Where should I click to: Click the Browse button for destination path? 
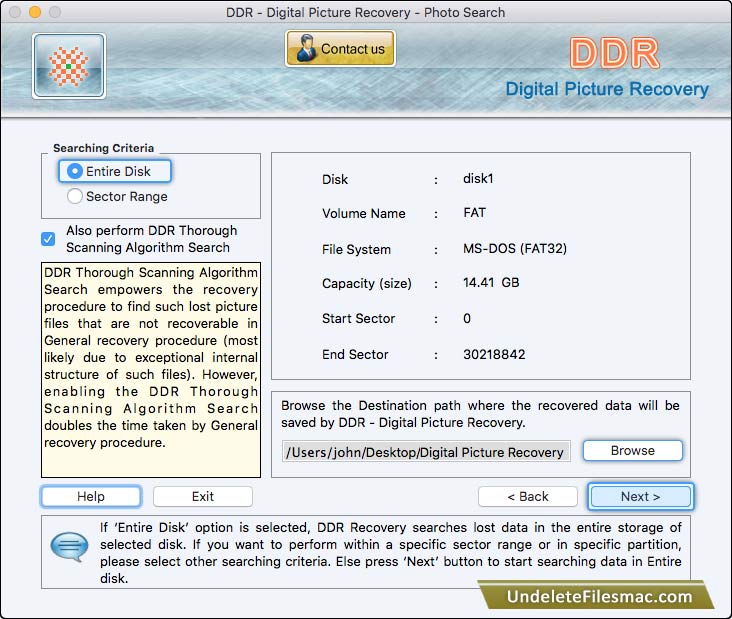pyautogui.click(x=633, y=450)
